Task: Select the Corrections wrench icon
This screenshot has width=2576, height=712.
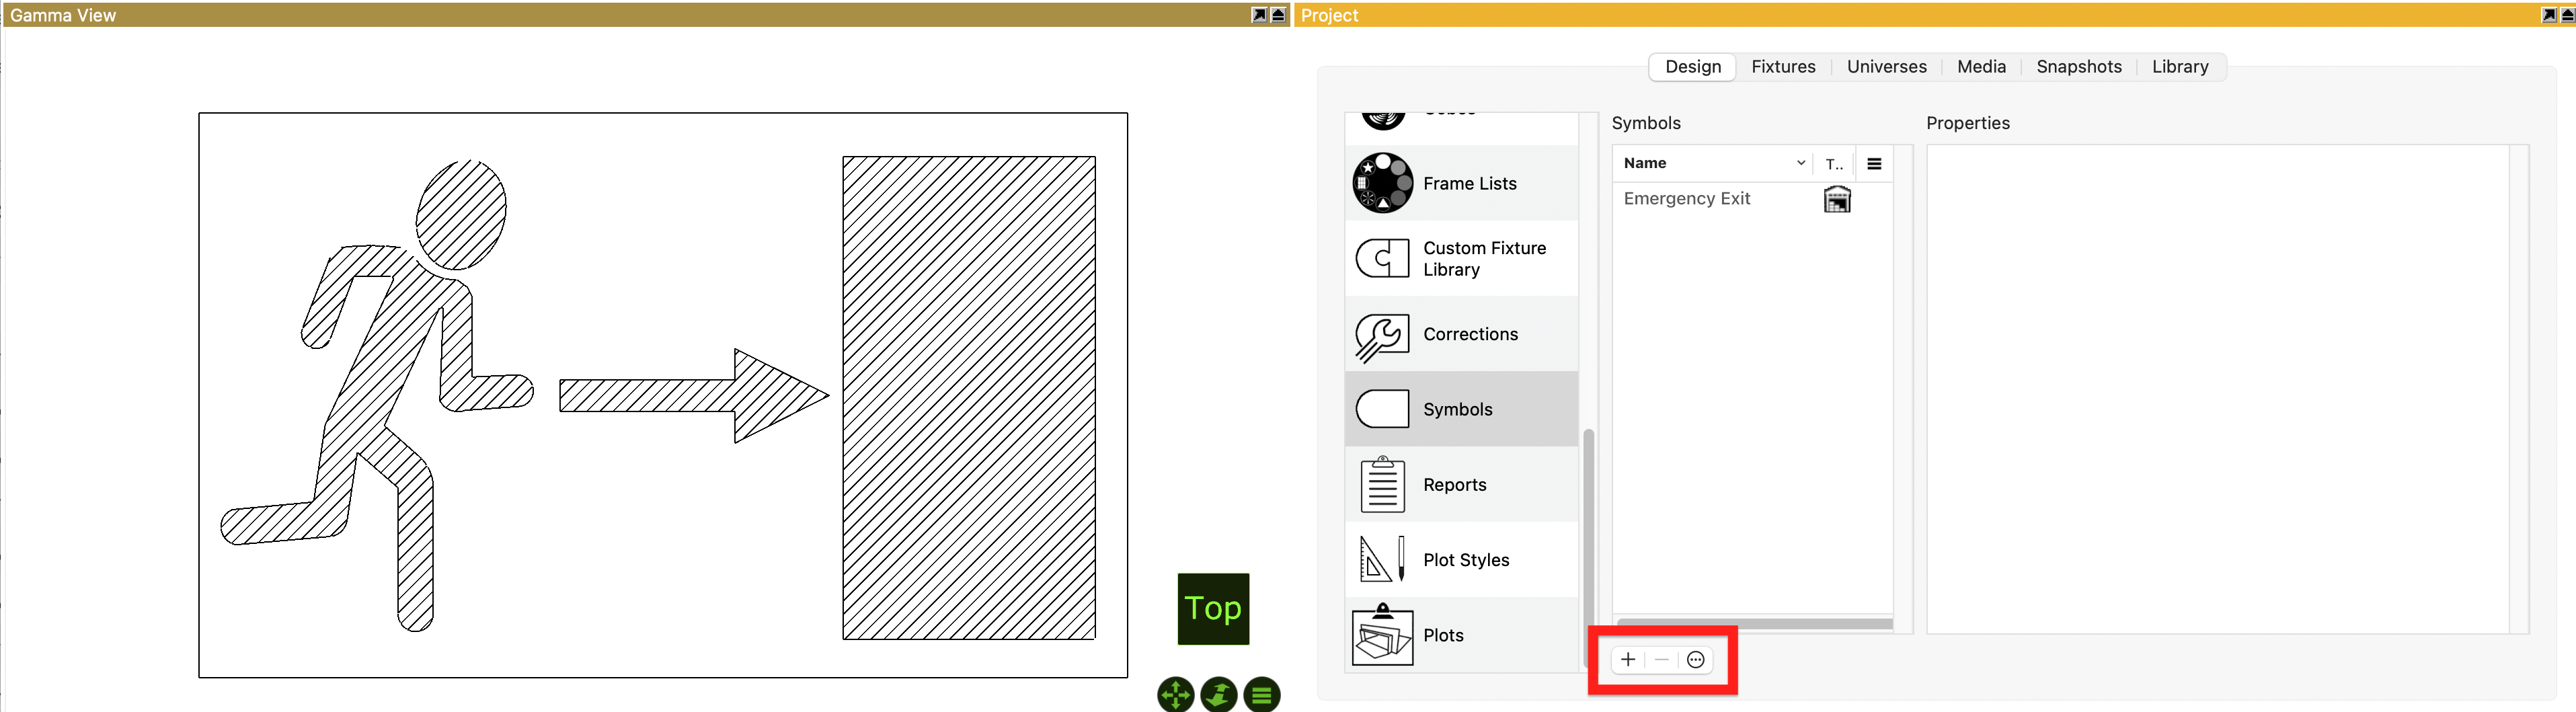Action: click(x=1382, y=335)
